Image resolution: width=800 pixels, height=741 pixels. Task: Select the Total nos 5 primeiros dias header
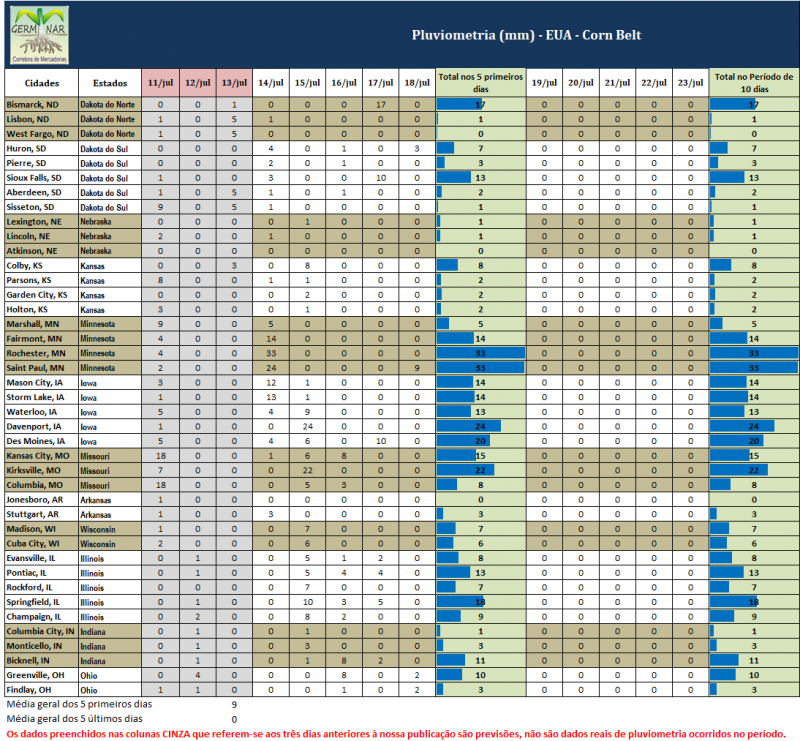480,83
